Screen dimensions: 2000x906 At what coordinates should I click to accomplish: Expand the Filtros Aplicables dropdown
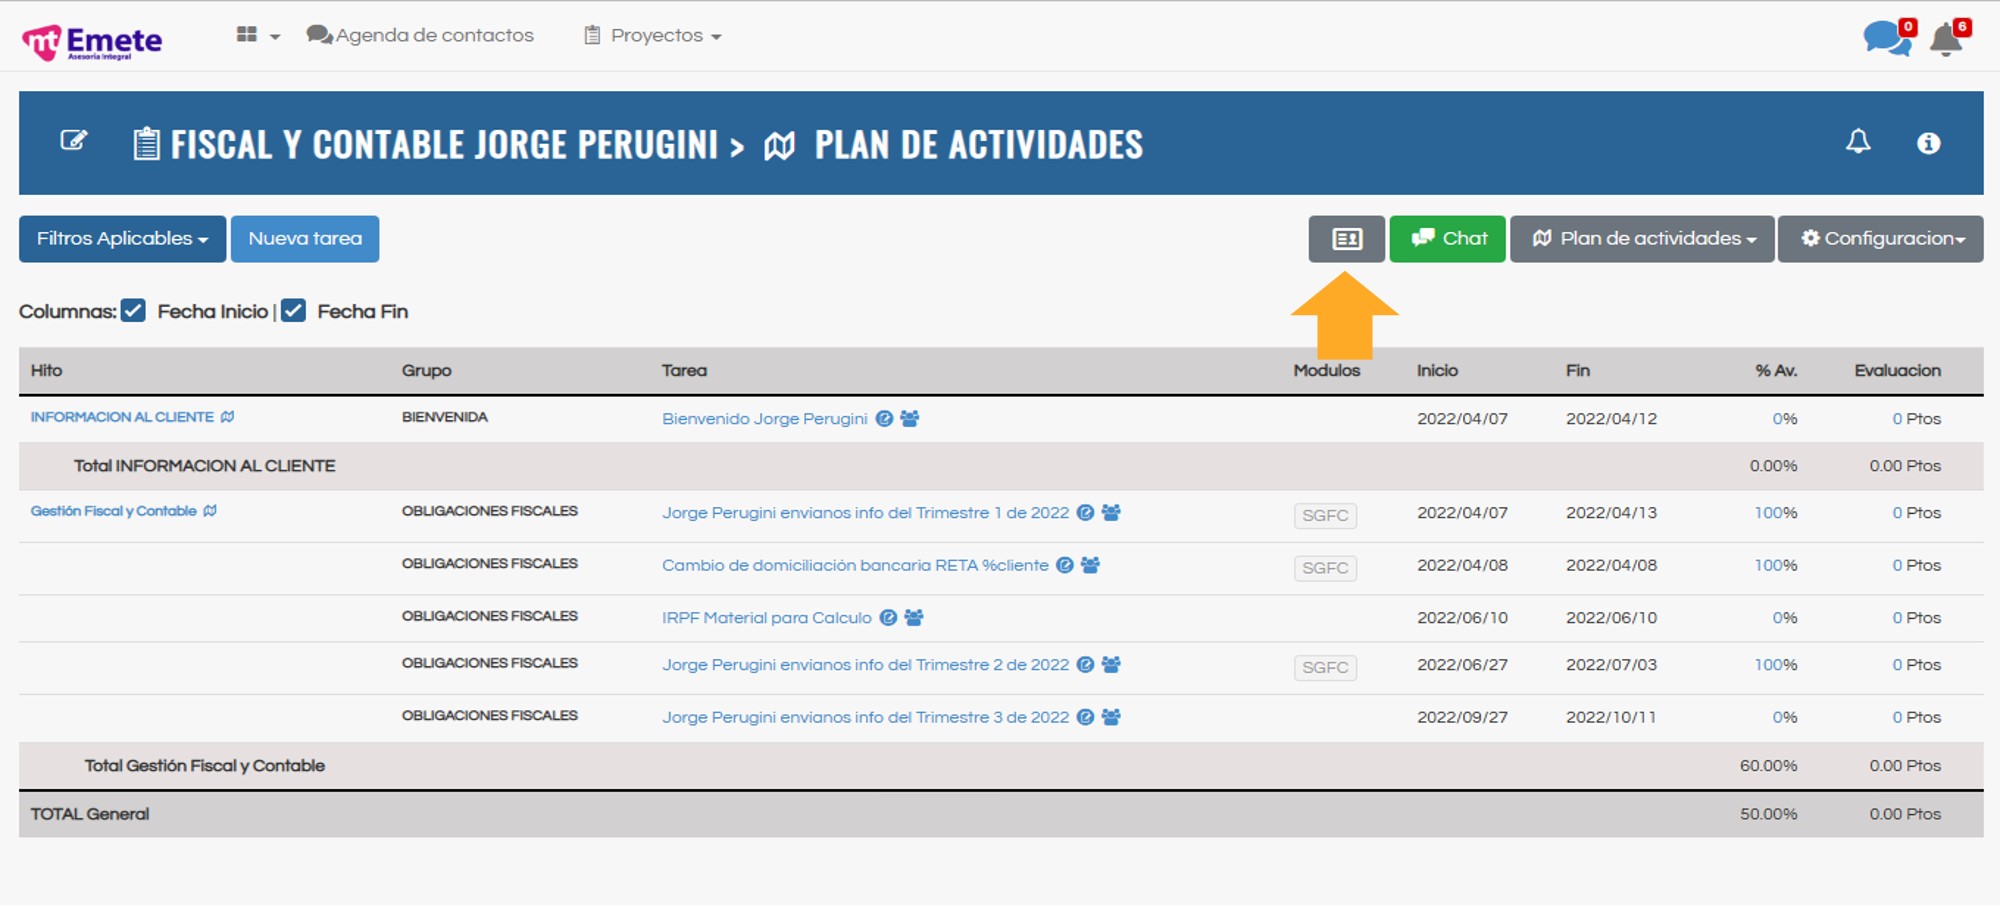point(122,239)
